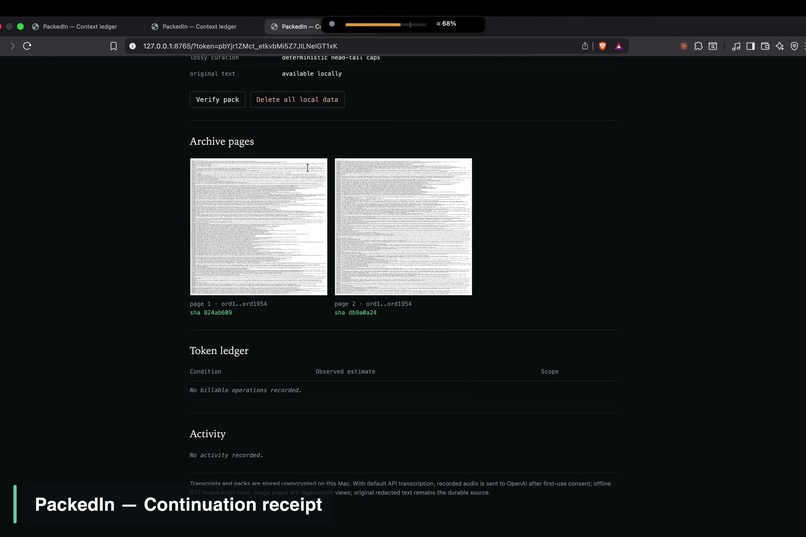This screenshot has width=806, height=537.
Task: Bookmark this page with the bookmark icon
Action: click(x=114, y=46)
